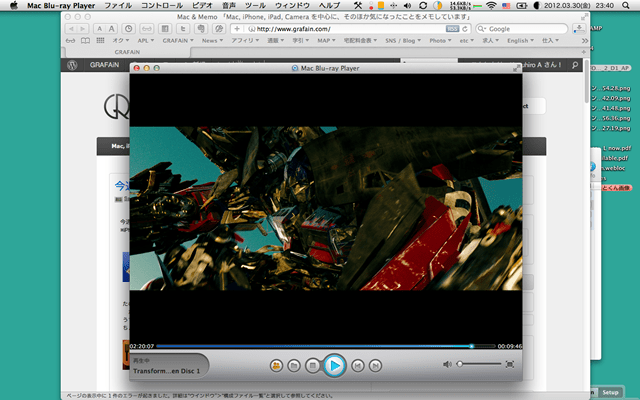Expand the MAP bookmarks dropdown

[326, 40]
